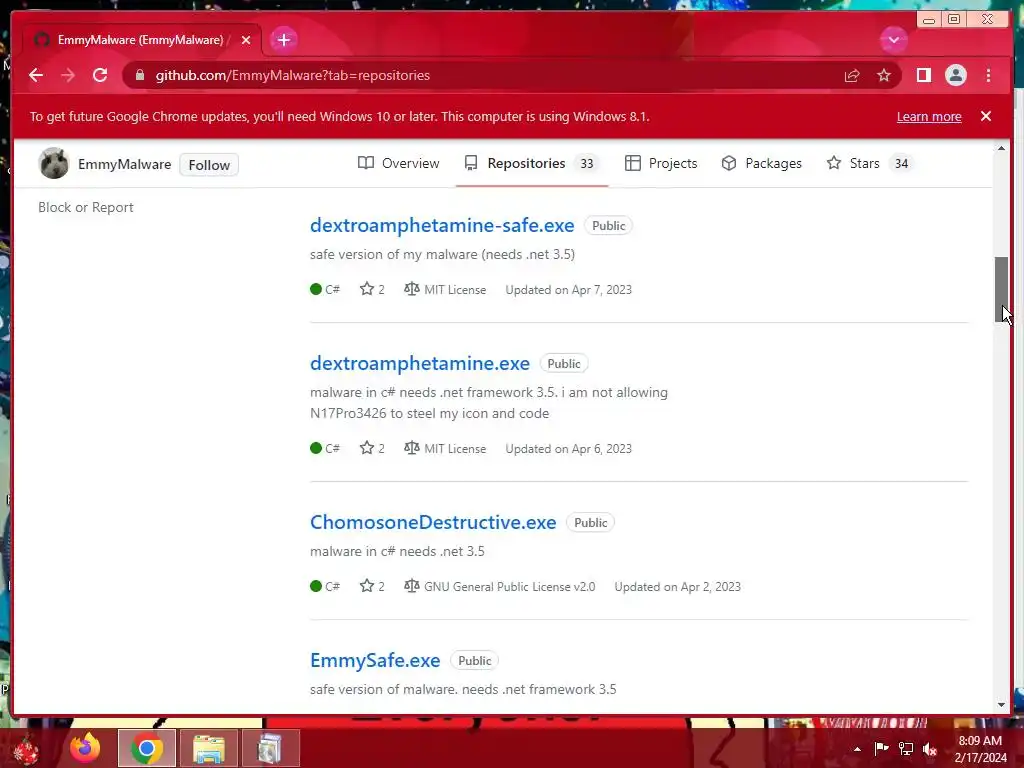Image resolution: width=1024 pixels, height=768 pixels.
Task: Expand tab search dropdown arrow
Action: (893, 40)
